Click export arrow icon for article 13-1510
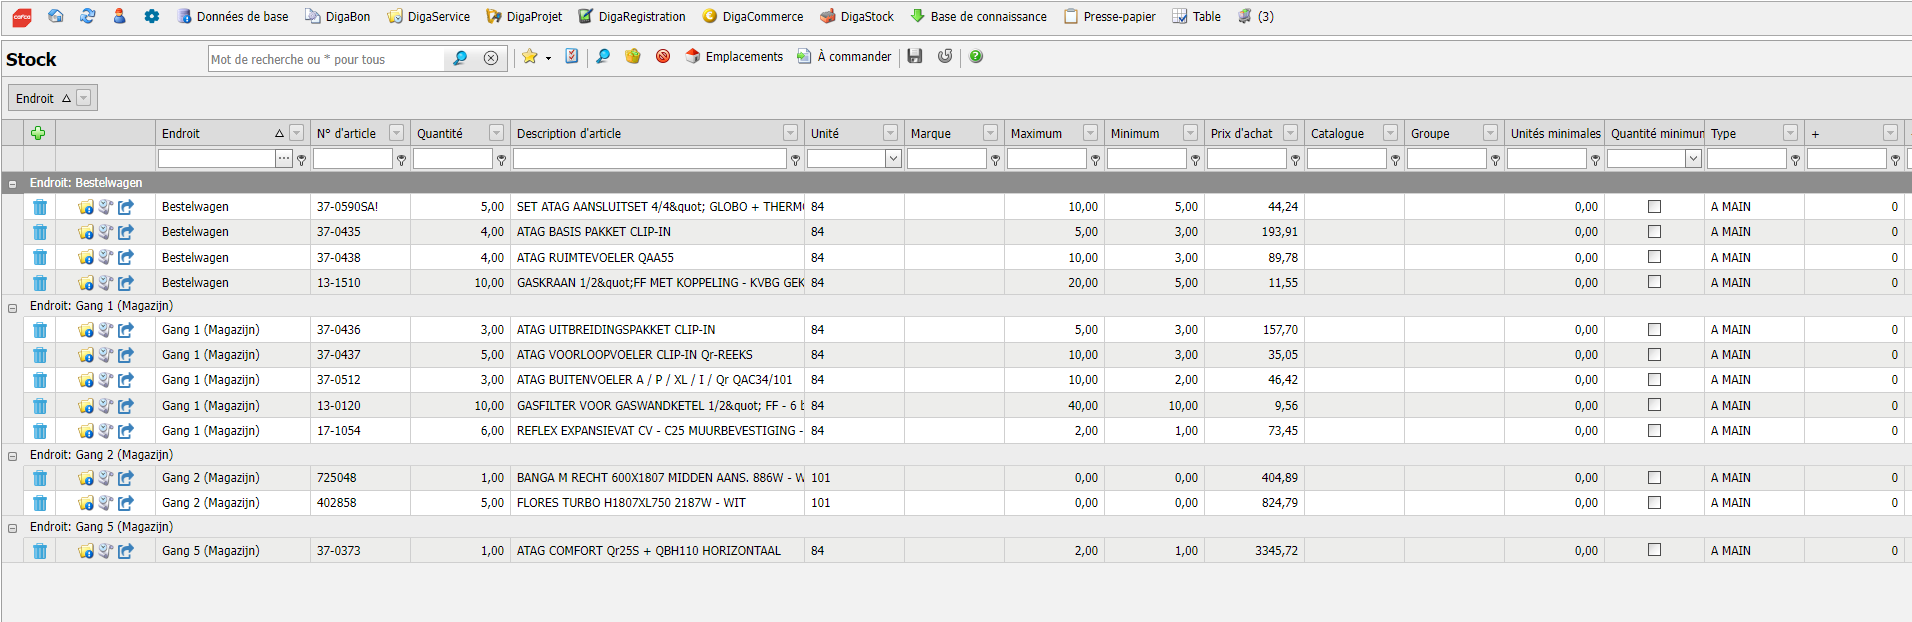 pos(126,283)
